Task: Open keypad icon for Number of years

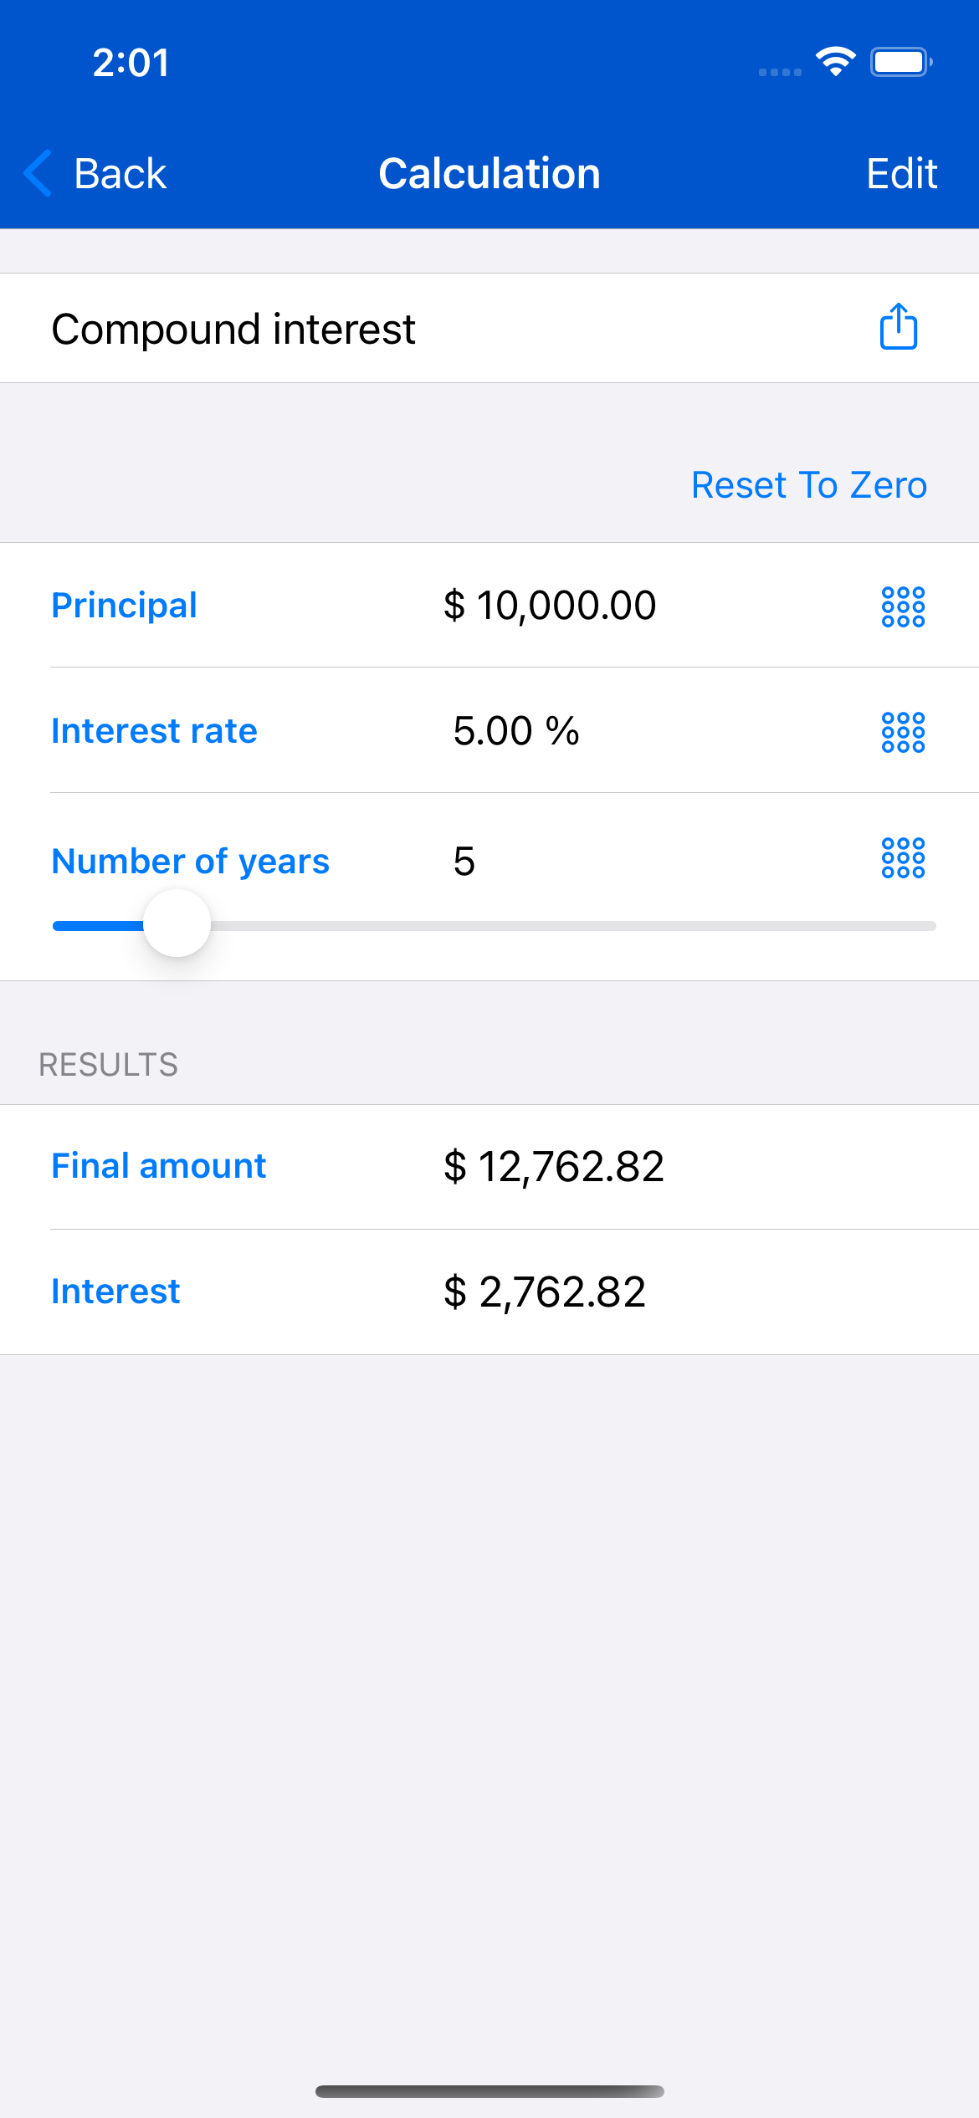Action: [x=902, y=858]
